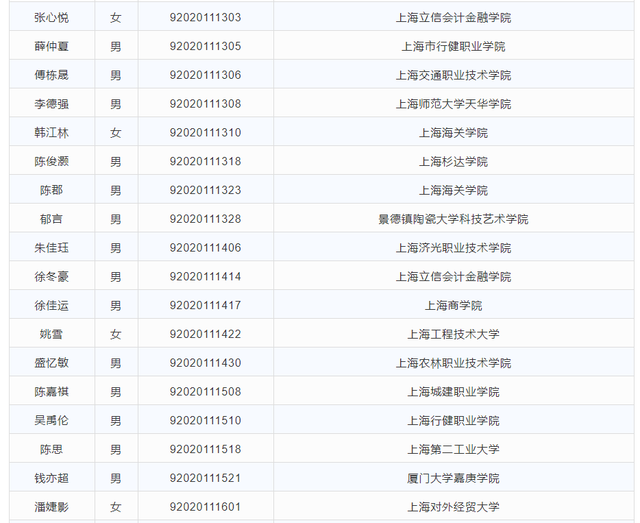Click the ID number 92020111310
This screenshot has height=523, width=640.
coord(205,133)
